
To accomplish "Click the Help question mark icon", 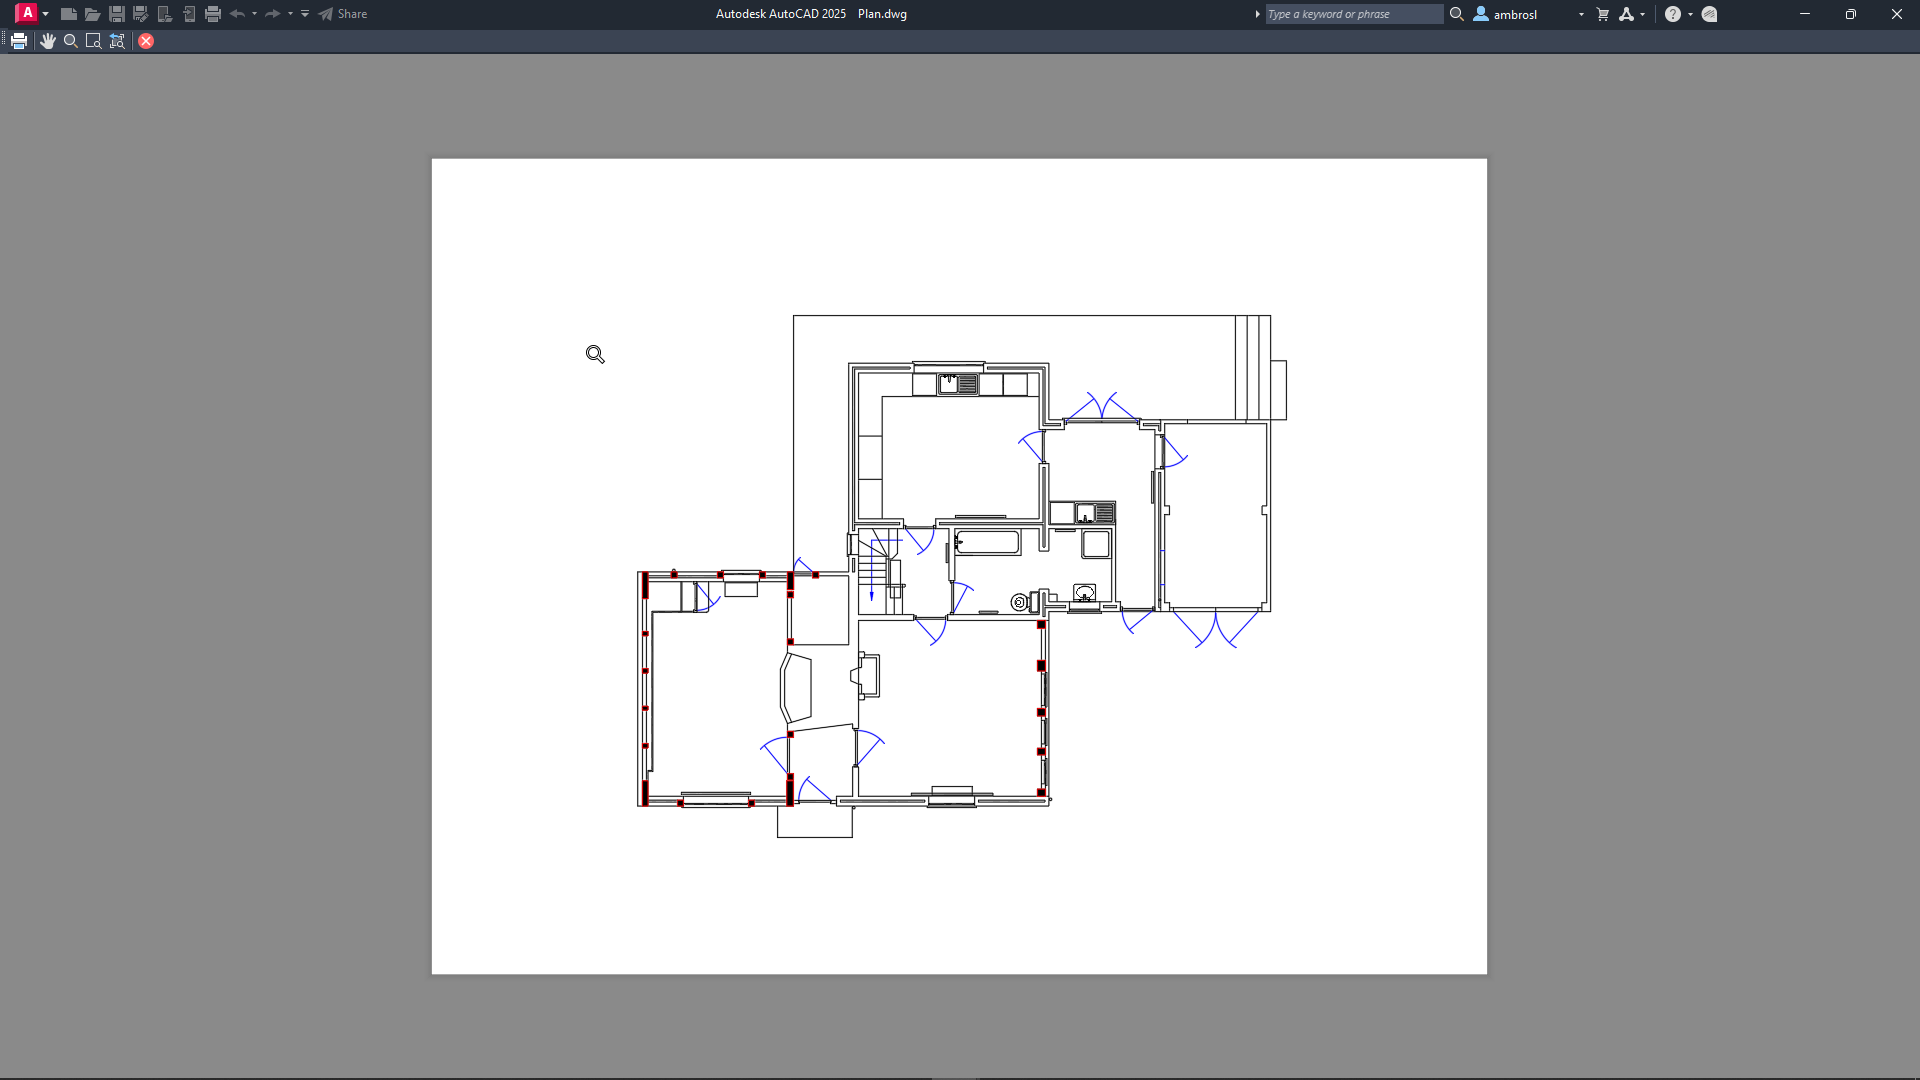I will 1672,14.
